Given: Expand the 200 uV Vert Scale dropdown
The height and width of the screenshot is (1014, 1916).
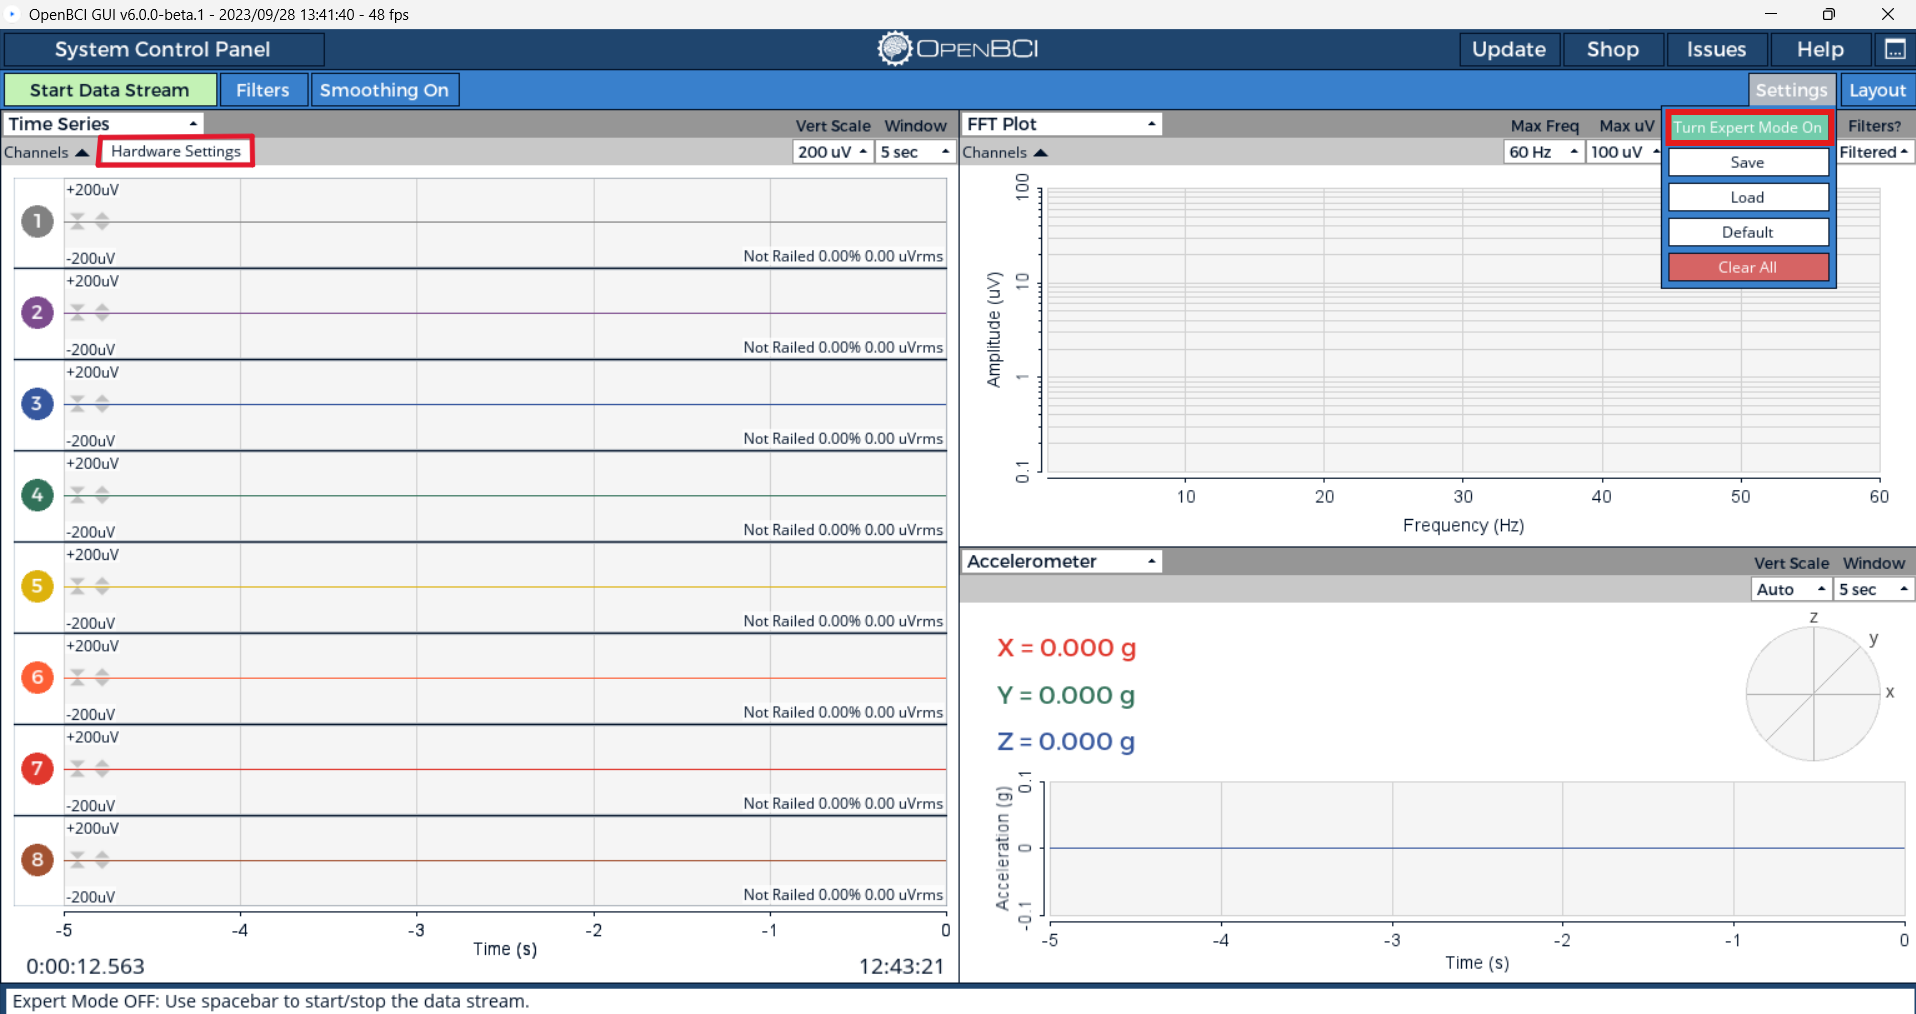Looking at the screenshot, I should click(x=832, y=152).
